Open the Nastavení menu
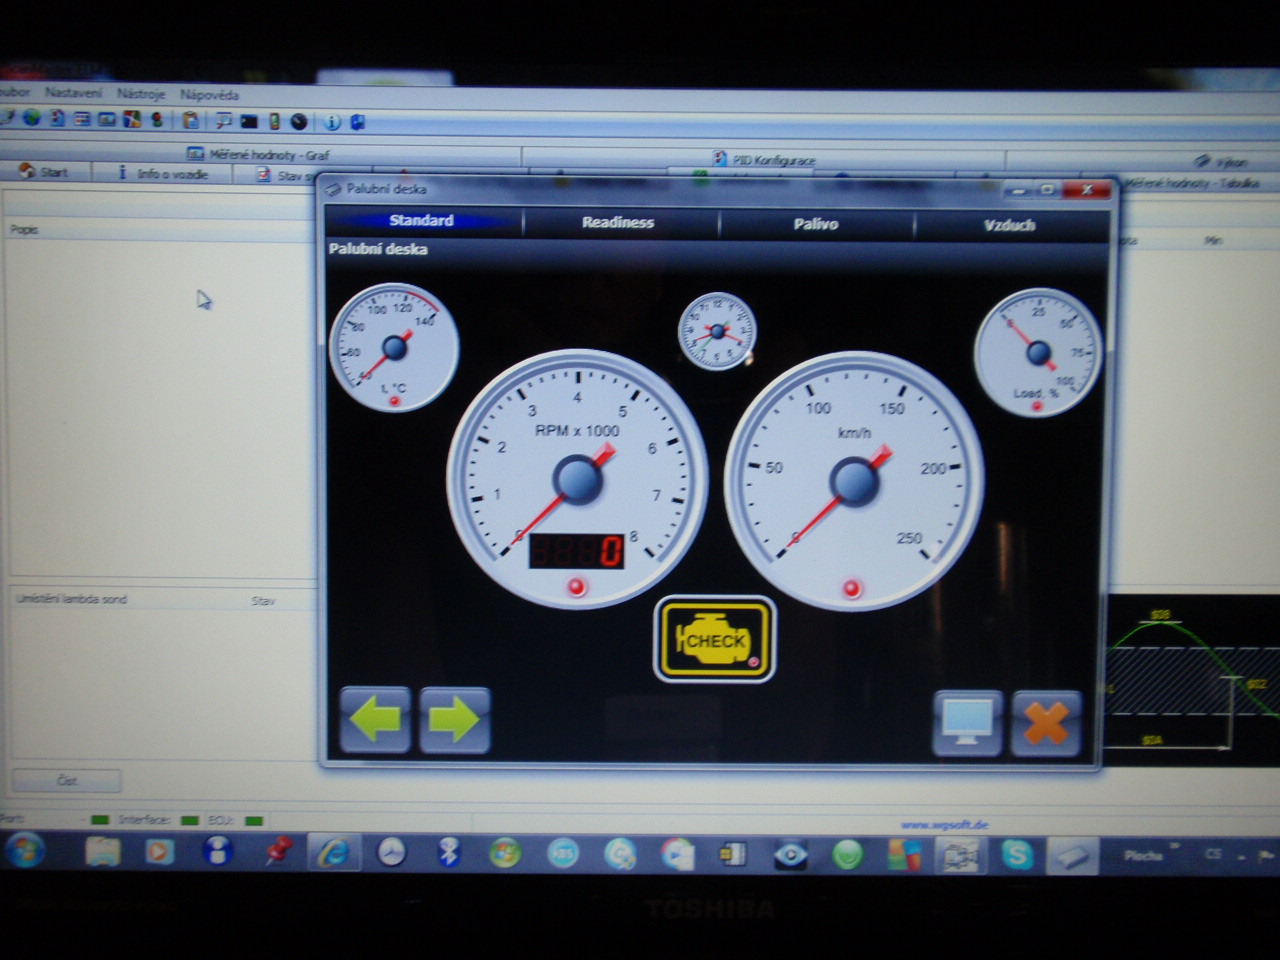This screenshot has width=1280, height=960. click(x=73, y=93)
